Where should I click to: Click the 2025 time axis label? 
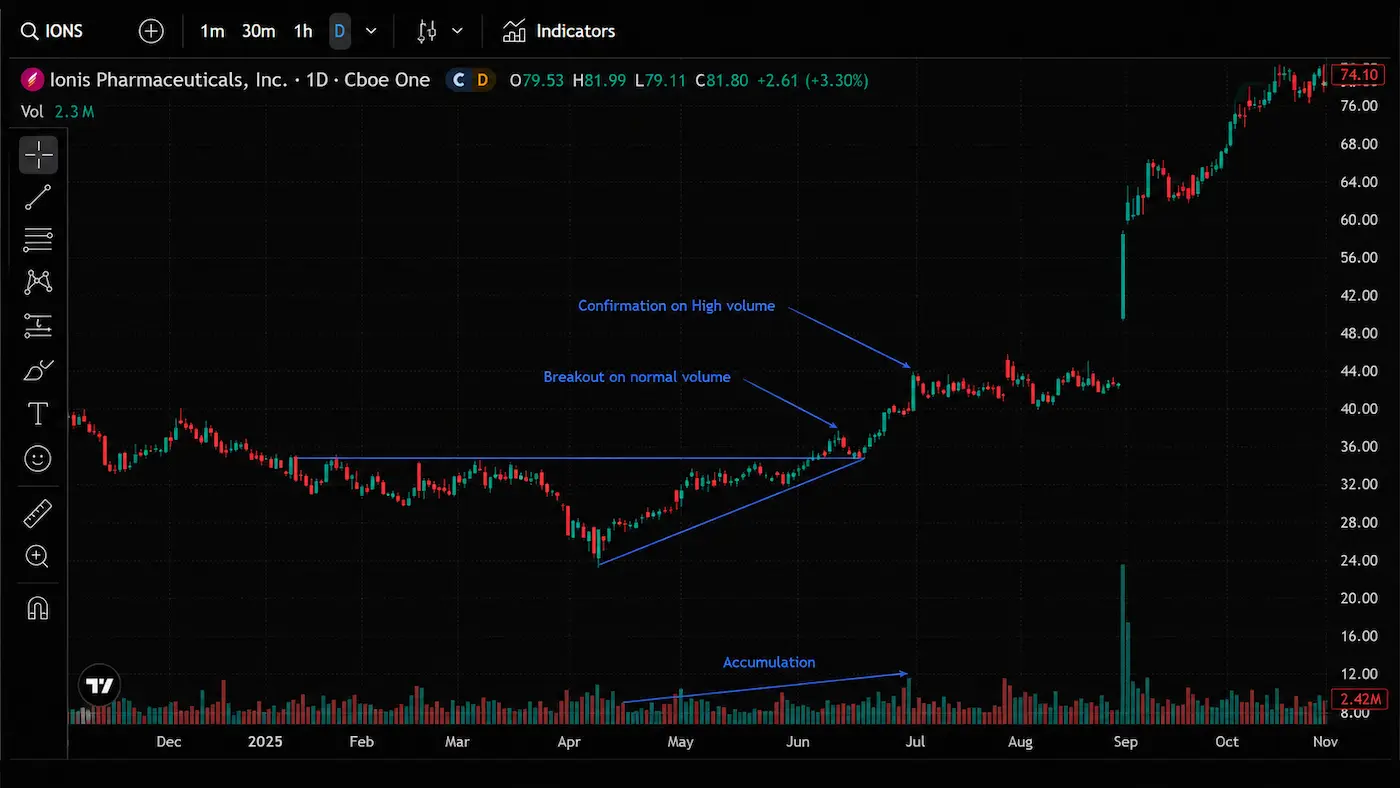click(x=265, y=742)
